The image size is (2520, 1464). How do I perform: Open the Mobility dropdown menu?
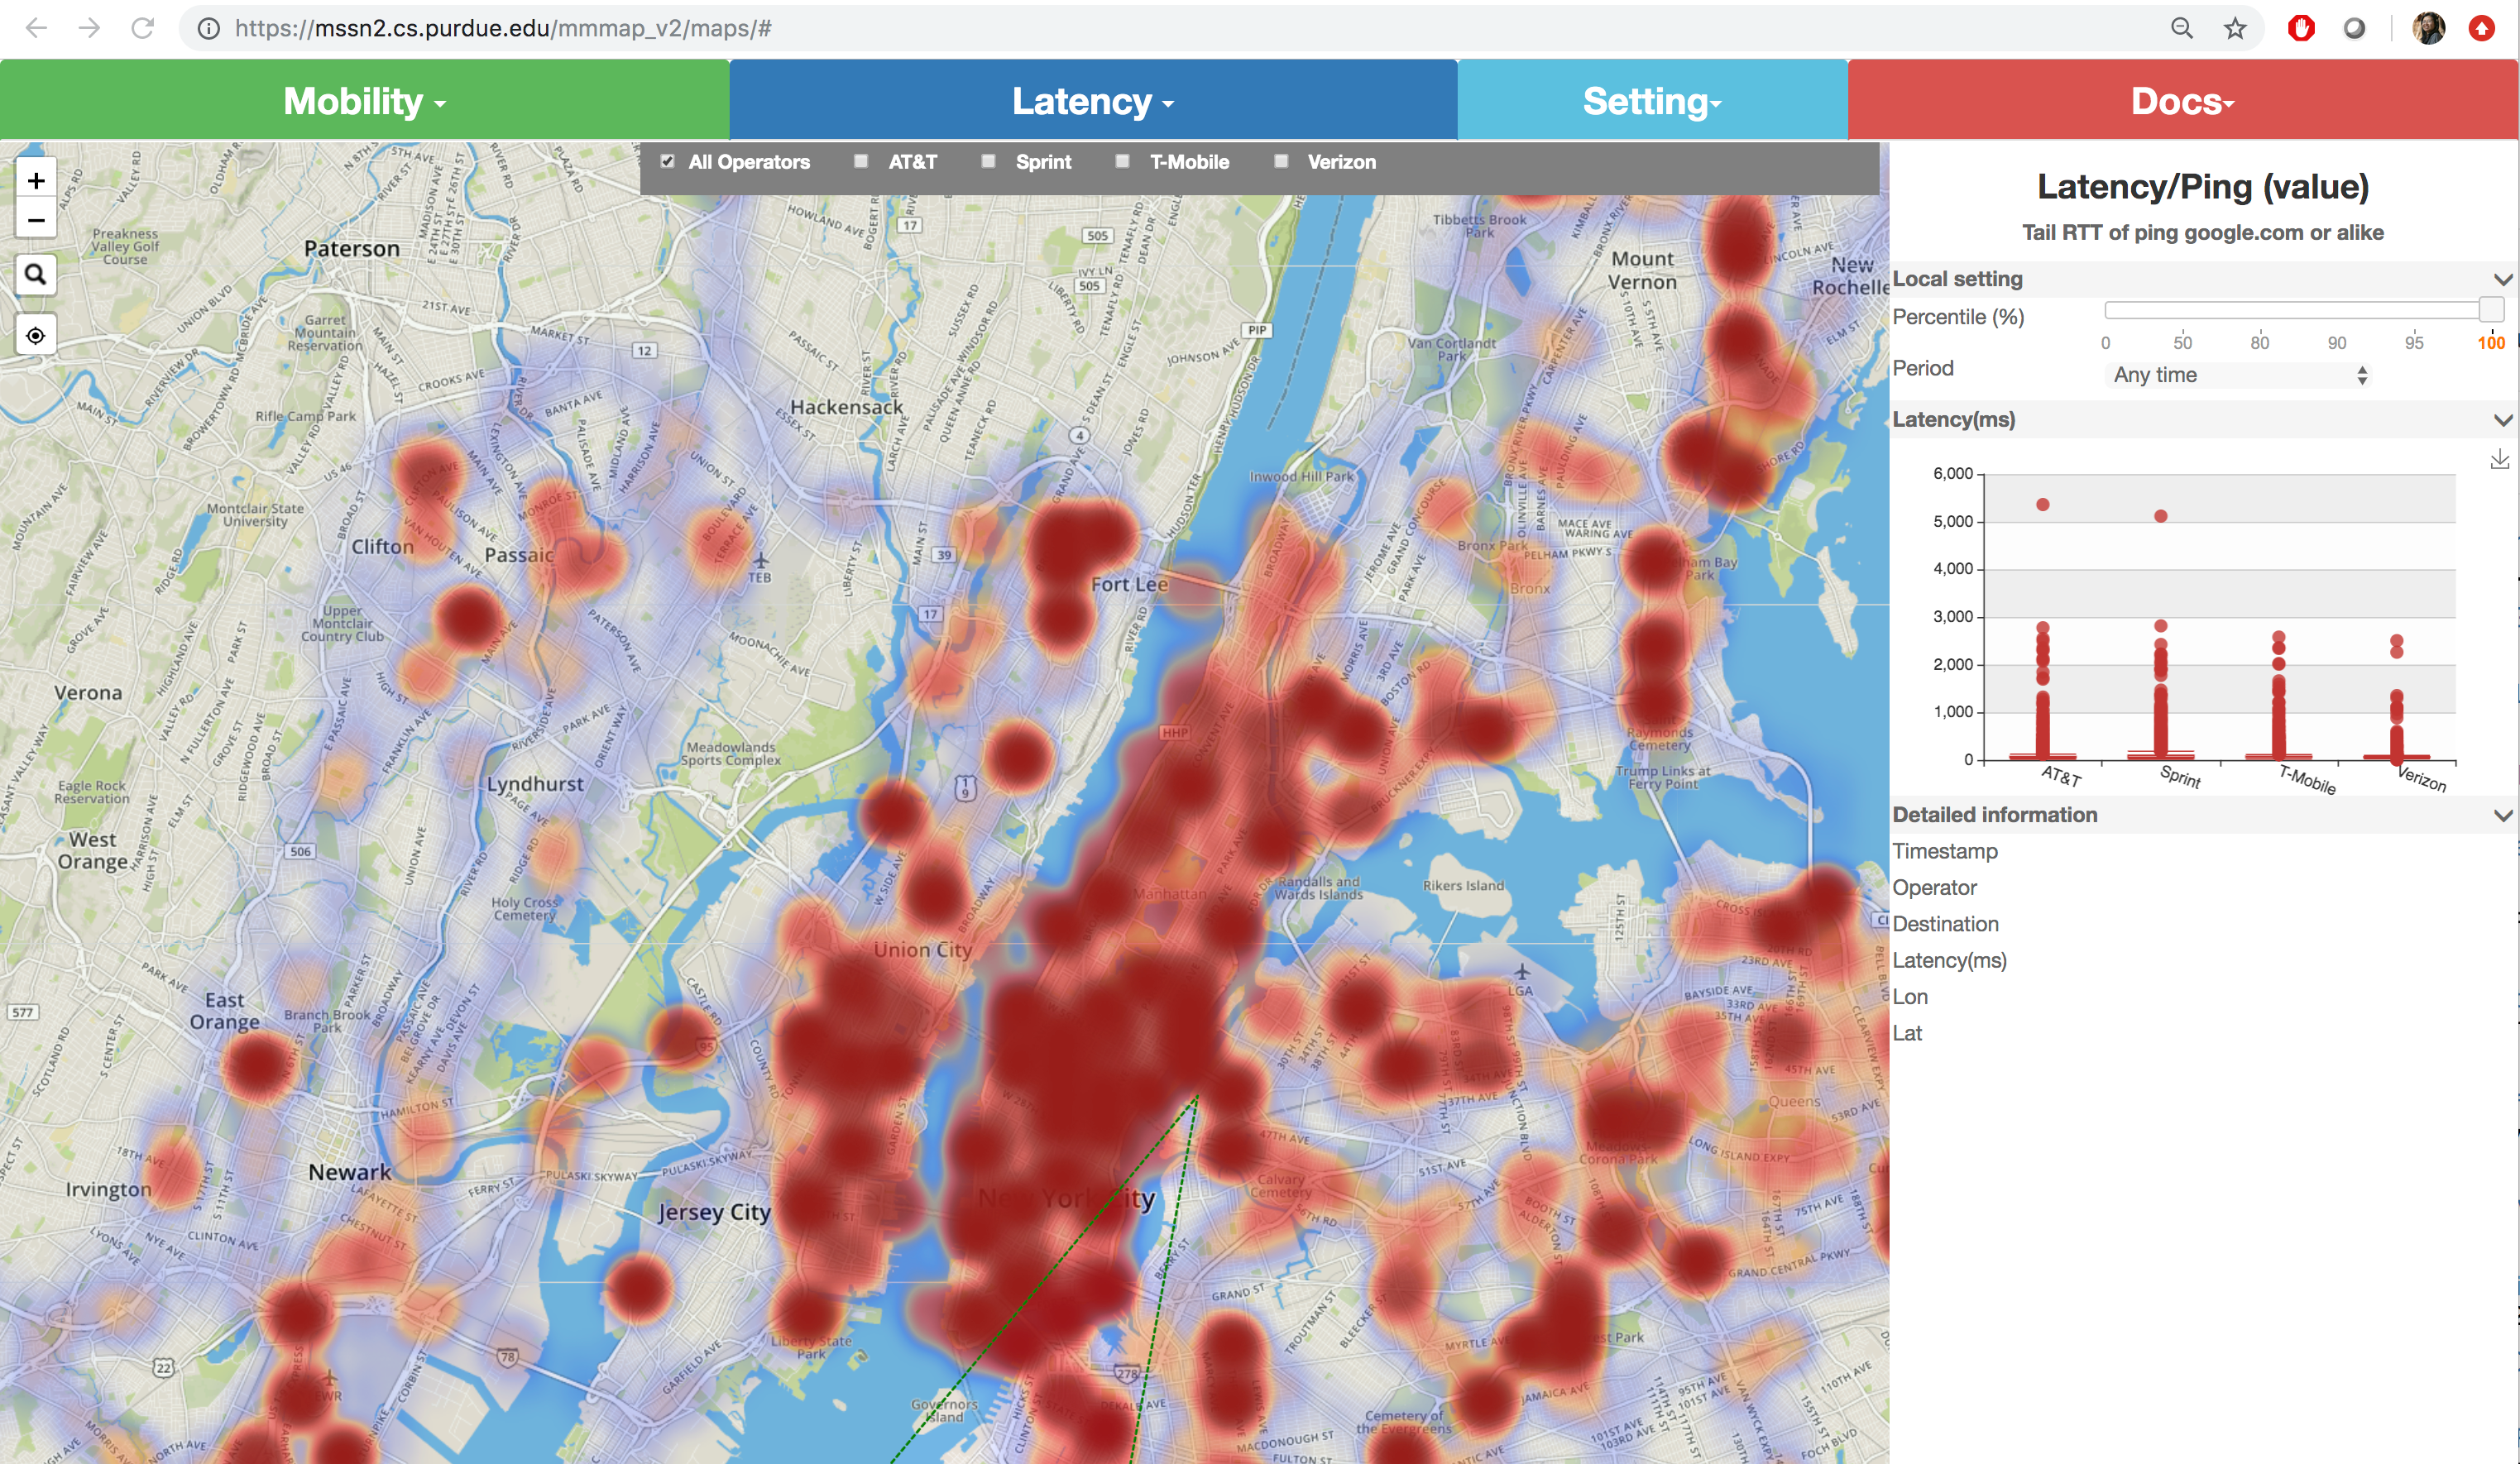point(364,100)
